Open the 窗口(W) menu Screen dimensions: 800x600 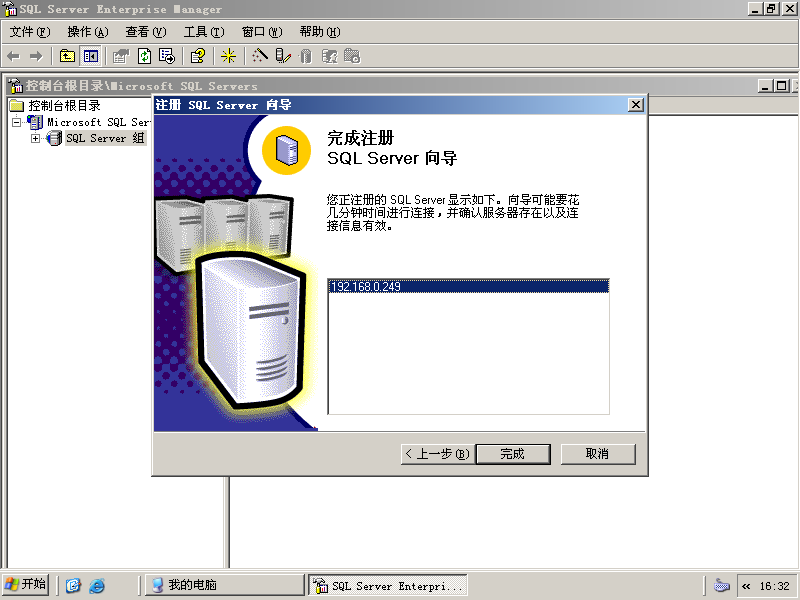[262, 32]
